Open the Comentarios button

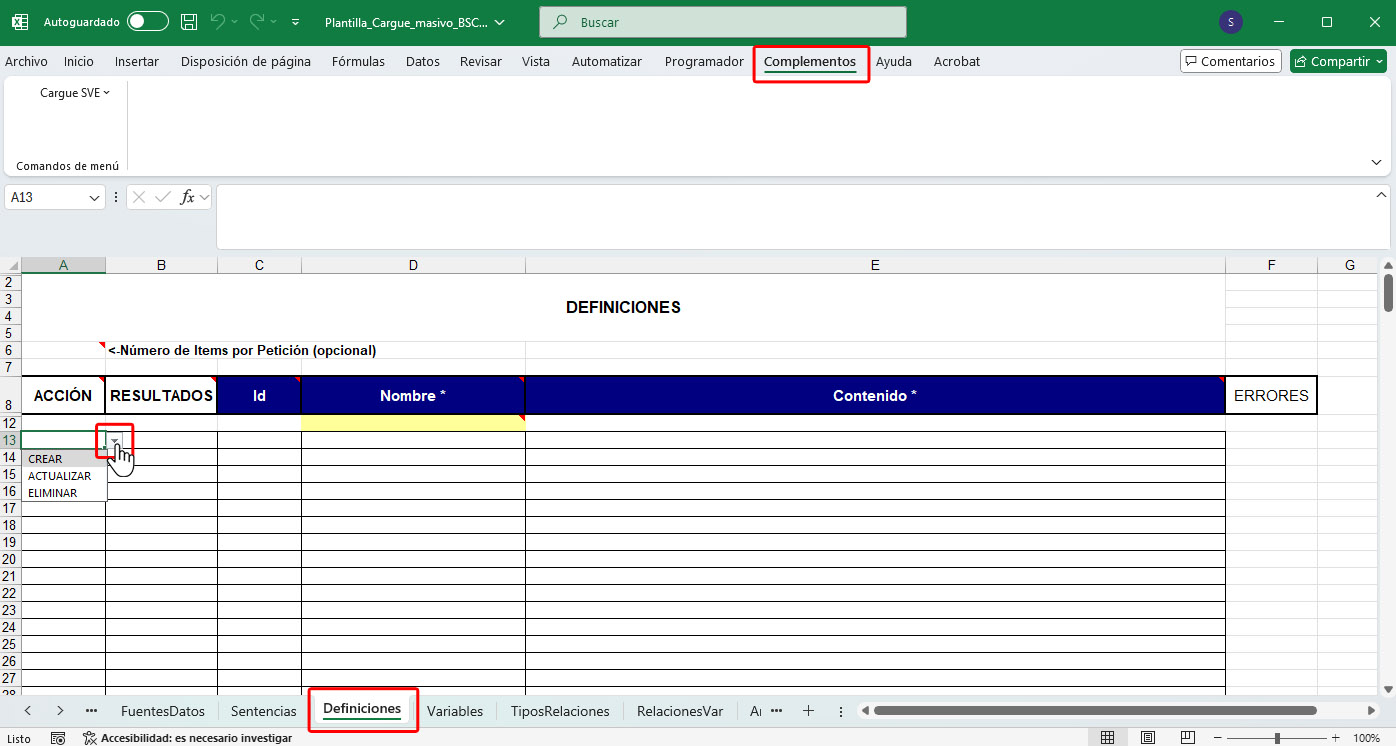click(x=1230, y=62)
